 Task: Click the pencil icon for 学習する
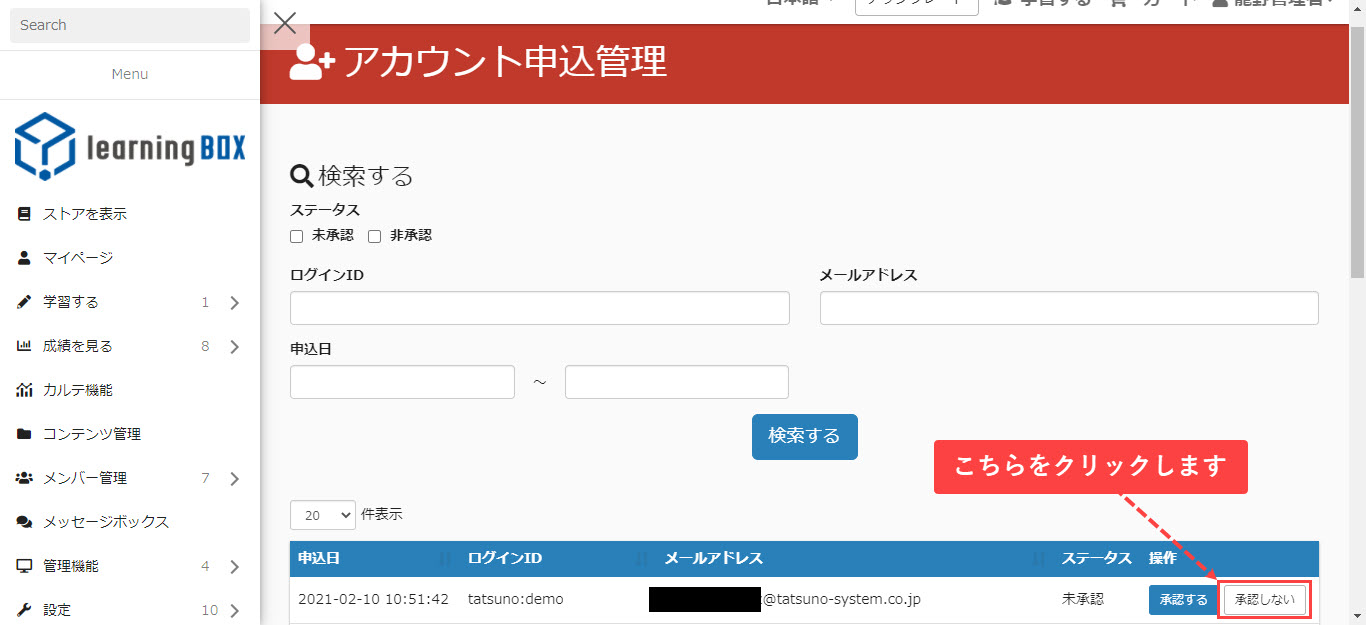[x=24, y=302]
